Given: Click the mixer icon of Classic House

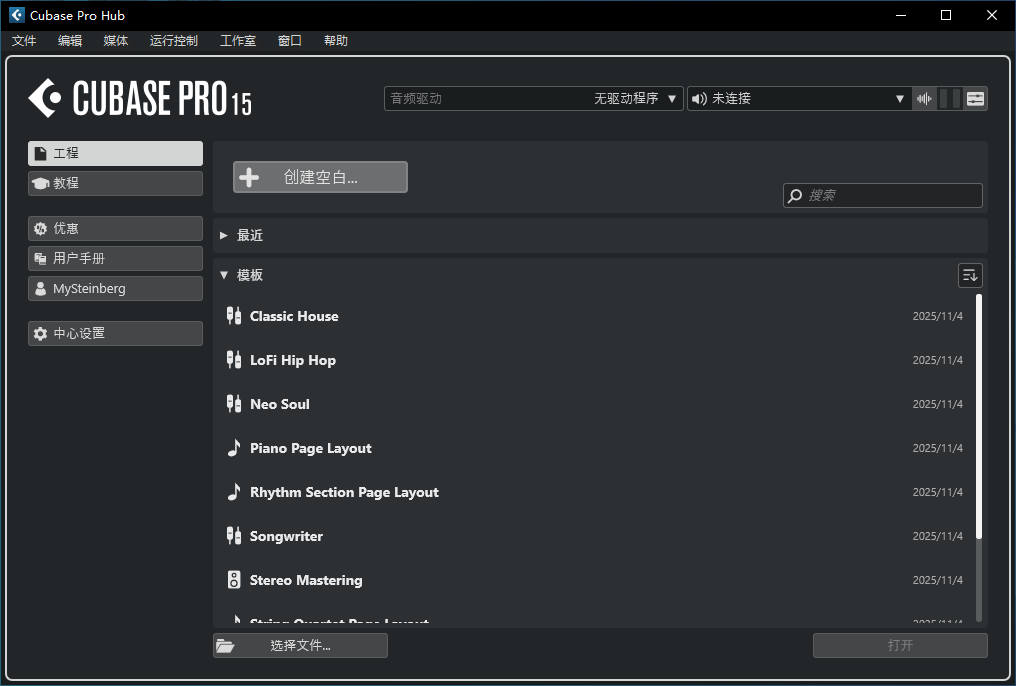Looking at the screenshot, I should point(234,315).
